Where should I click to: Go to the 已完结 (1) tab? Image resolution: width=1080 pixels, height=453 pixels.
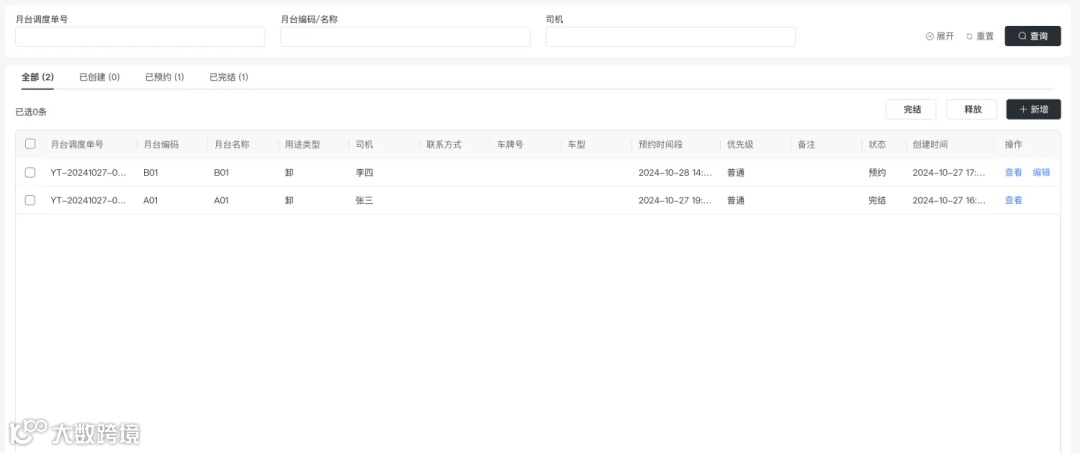click(x=229, y=77)
